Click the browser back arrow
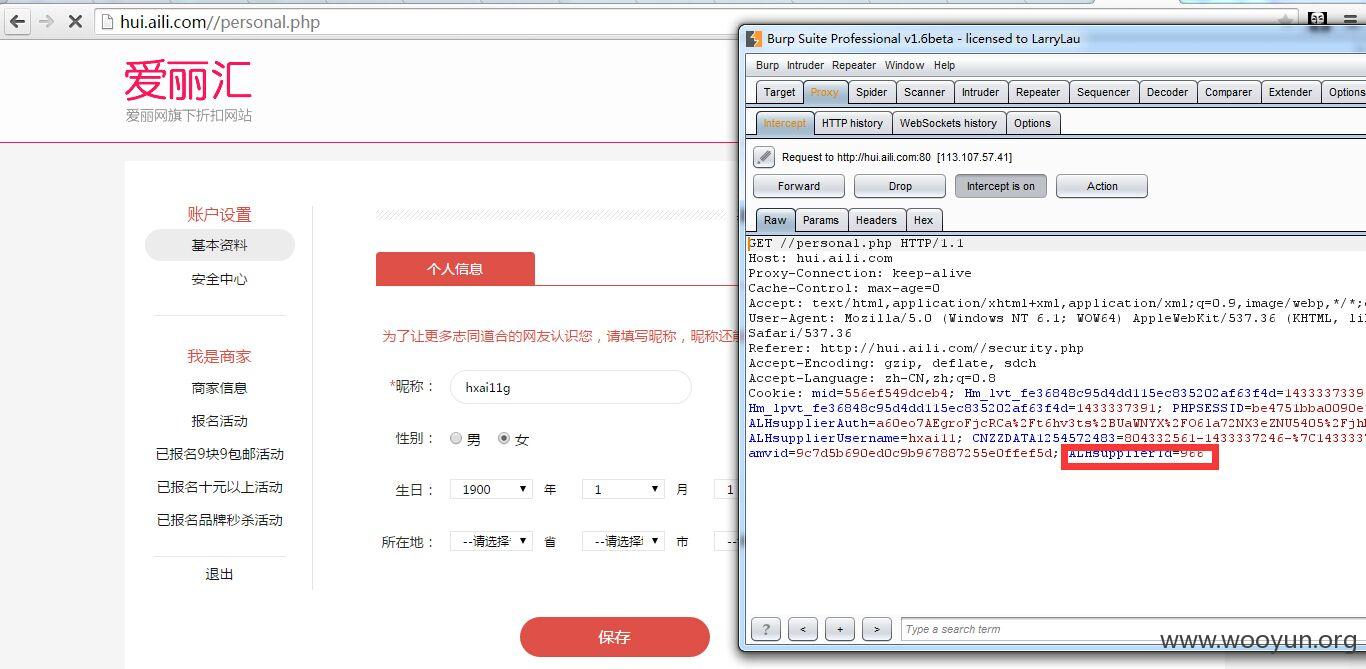The width and height of the screenshot is (1366, 669). pyautogui.click(x=18, y=21)
